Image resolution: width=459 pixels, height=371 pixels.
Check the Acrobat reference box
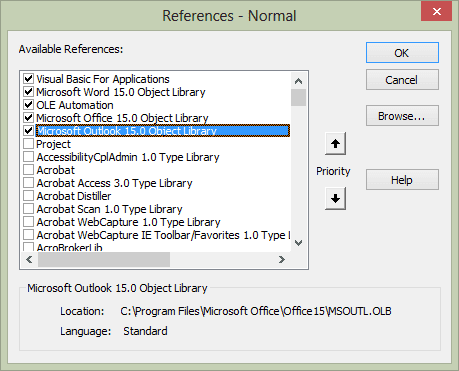[29, 170]
